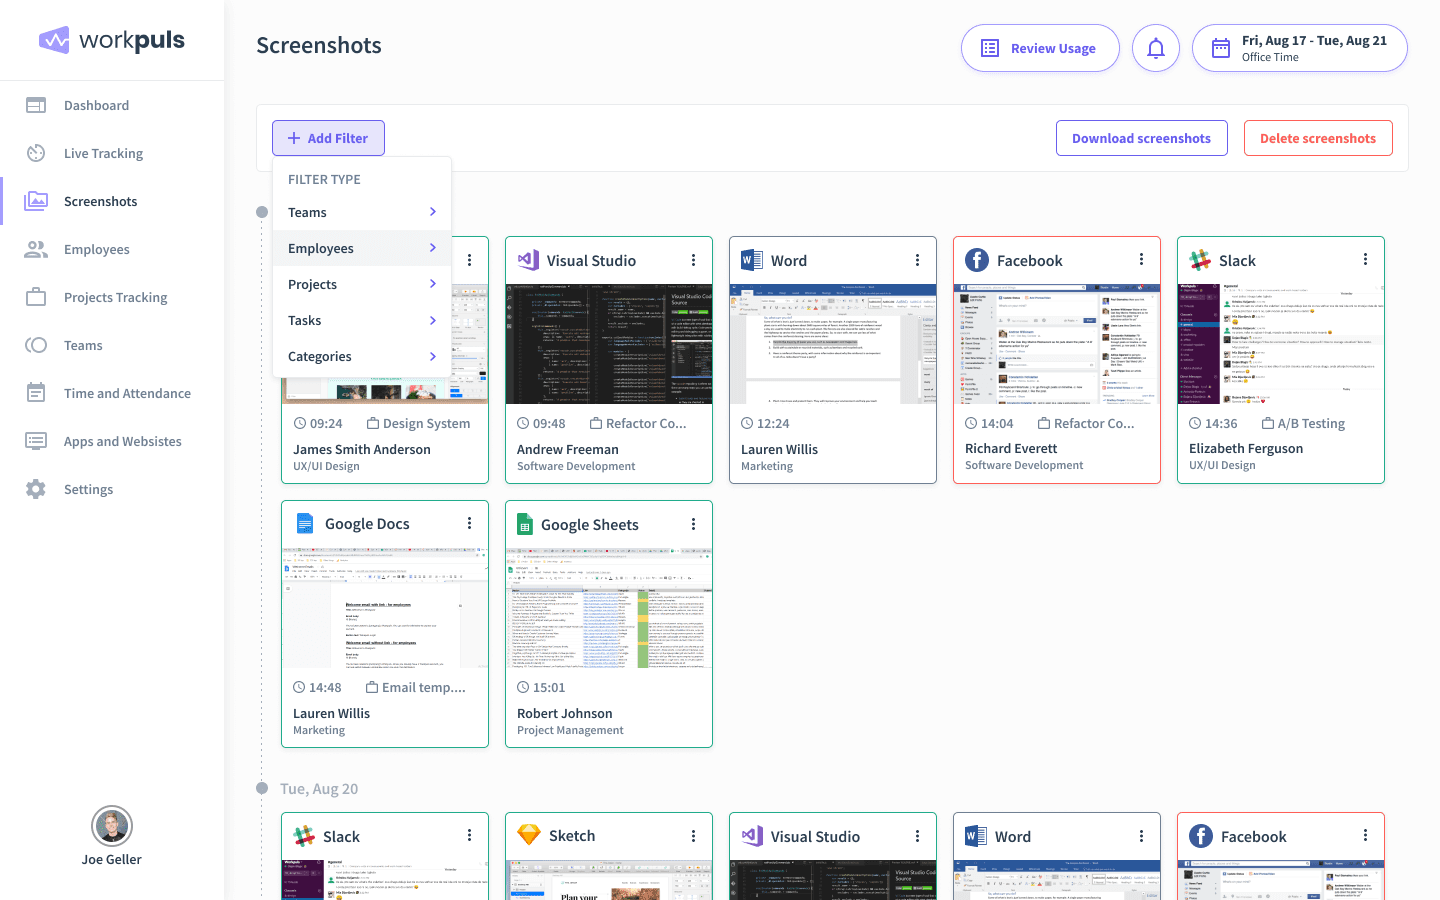Click the Delete screenshots button
This screenshot has height=900, width=1440.
click(x=1318, y=138)
